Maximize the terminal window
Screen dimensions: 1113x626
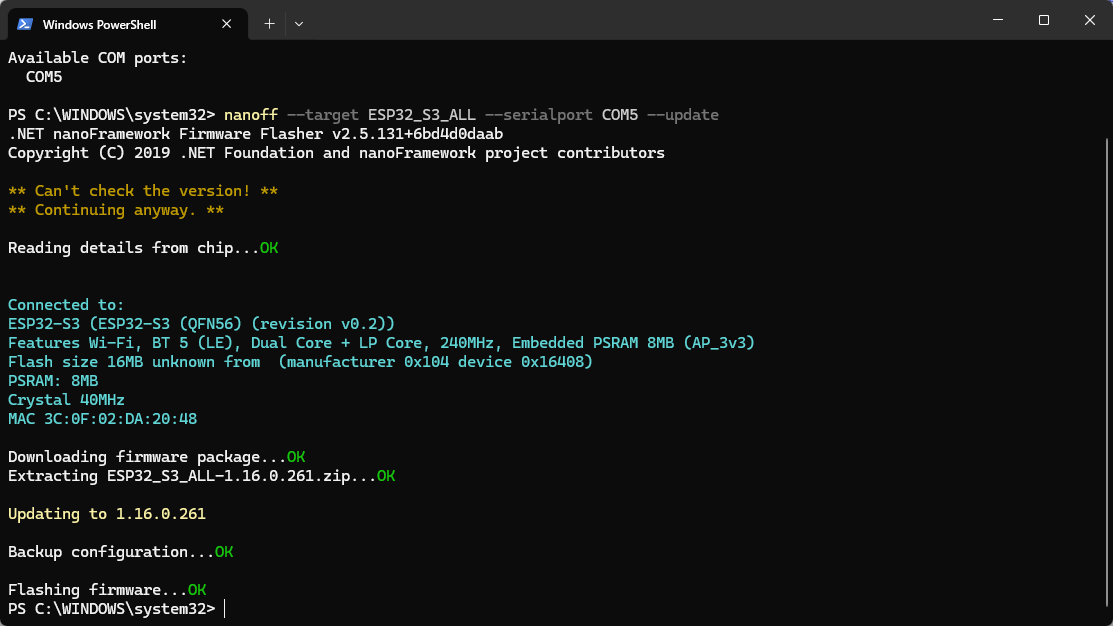coord(1043,20)
